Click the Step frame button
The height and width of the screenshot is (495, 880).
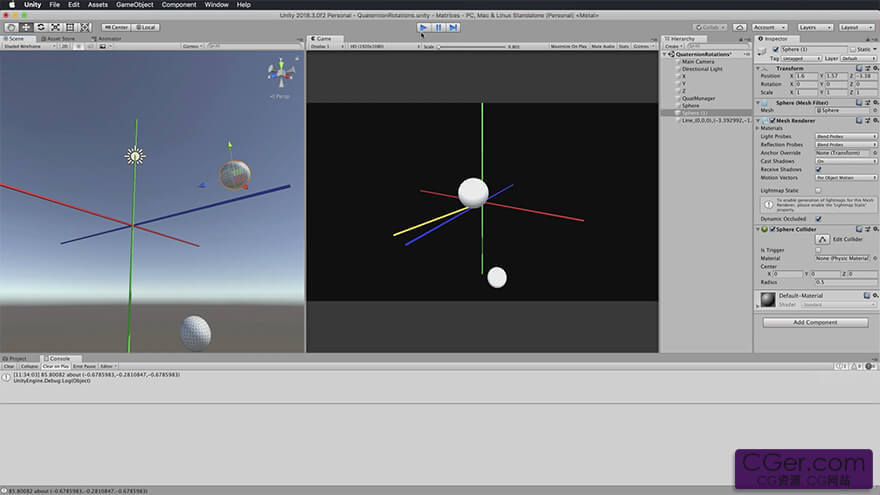(x=453, y=27)
